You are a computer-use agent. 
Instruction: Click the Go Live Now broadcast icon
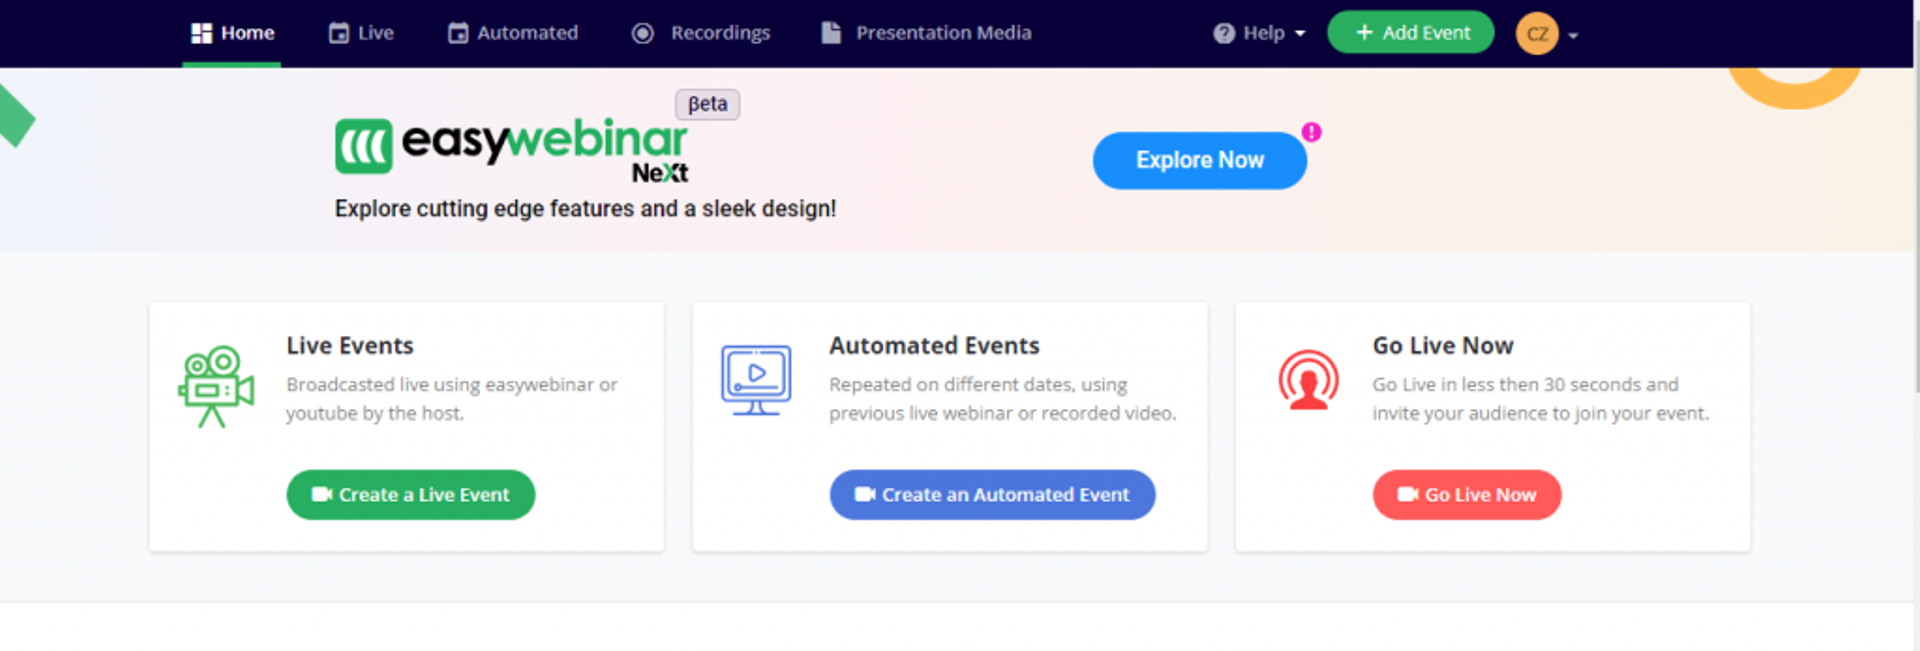[x=1308, y=380]
